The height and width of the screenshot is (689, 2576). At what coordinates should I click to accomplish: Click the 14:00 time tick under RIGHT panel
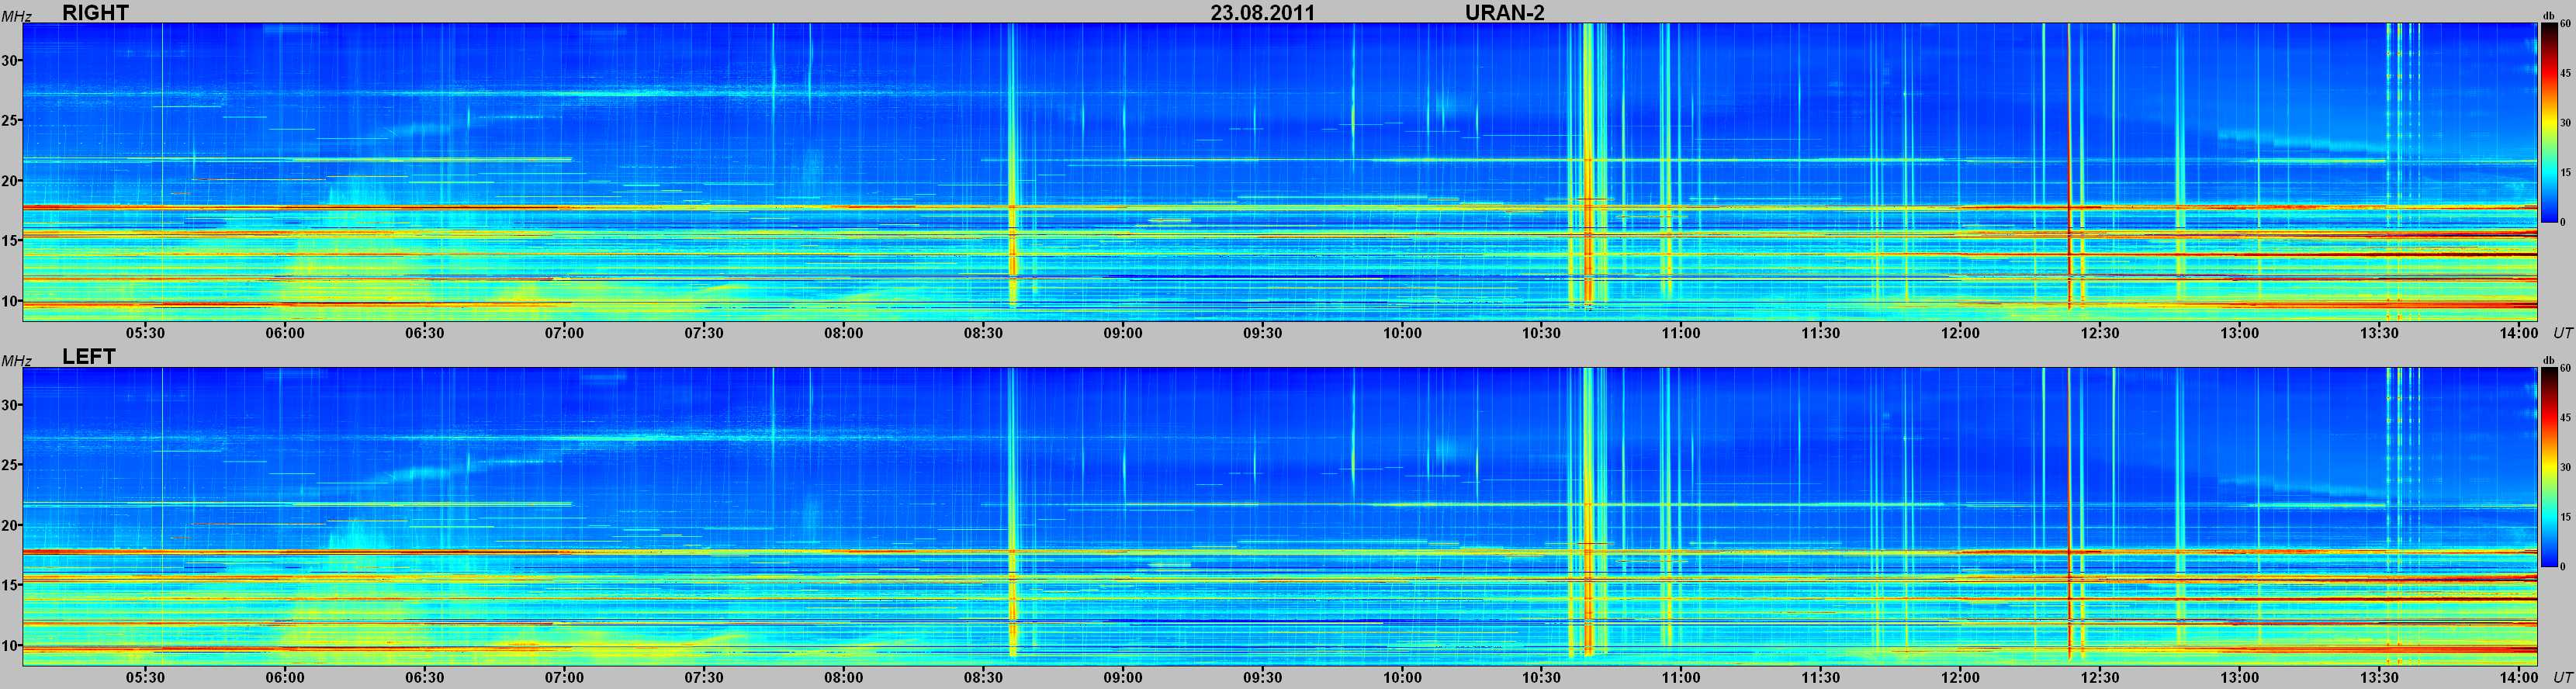click(x=2518, y=333)
